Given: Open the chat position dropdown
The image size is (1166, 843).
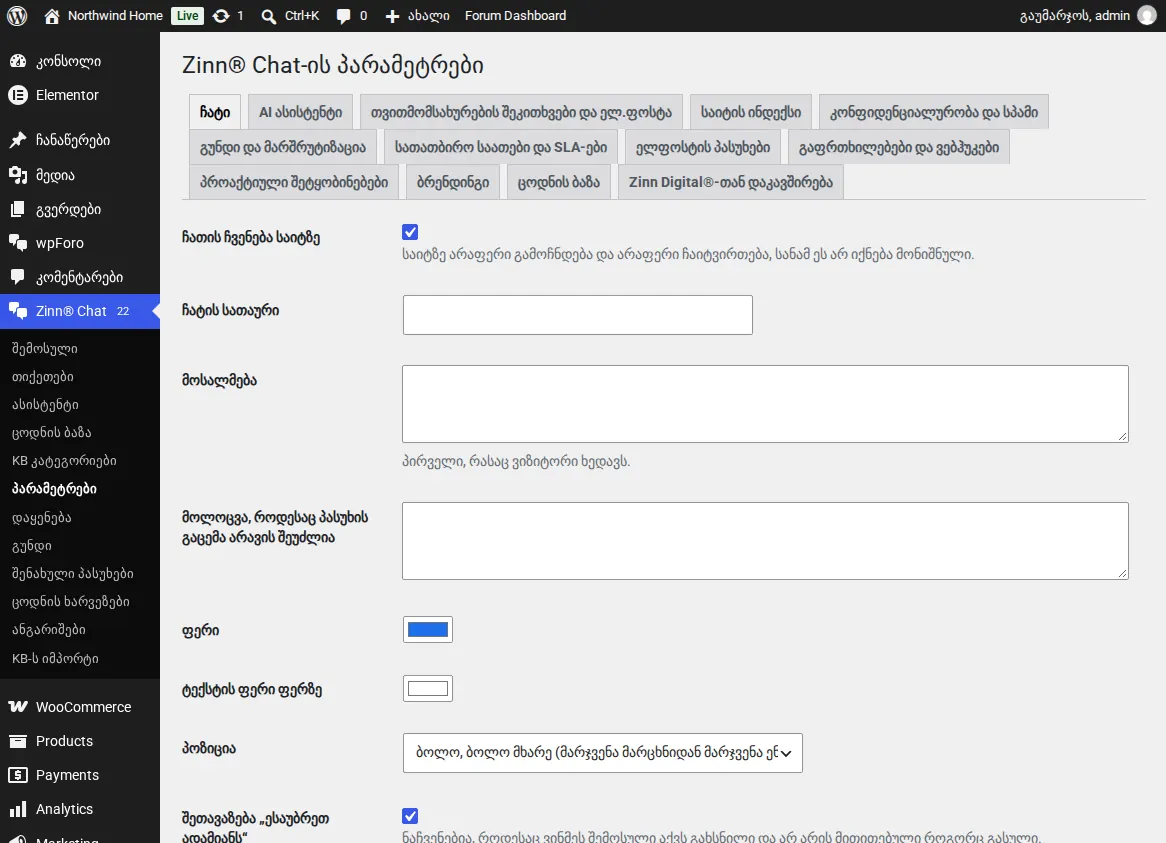Looking at the screenshot, I should pos(602,753).
